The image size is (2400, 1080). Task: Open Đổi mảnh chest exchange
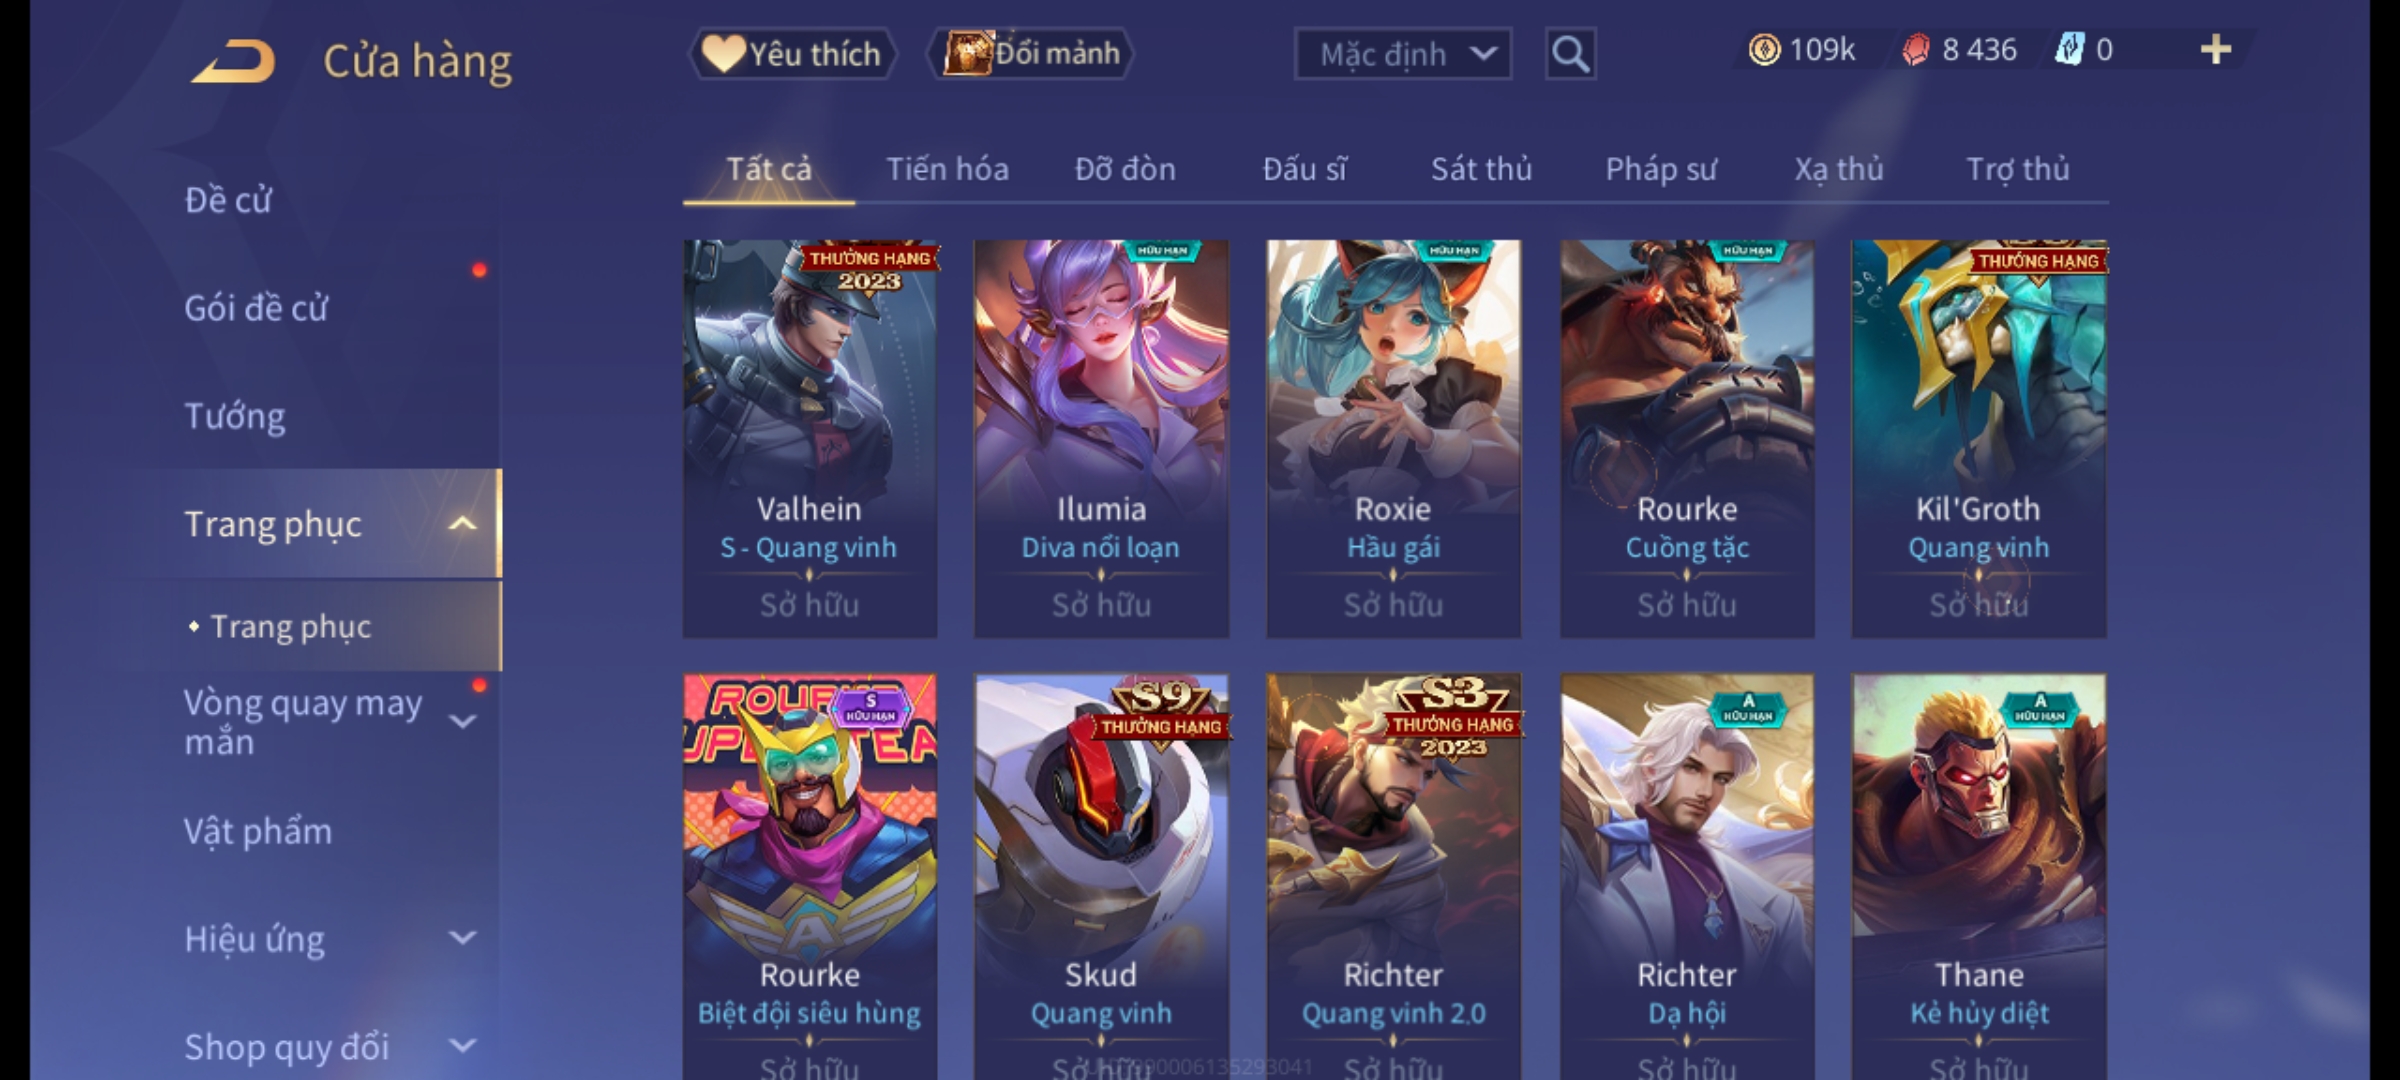click(x=1030, y=54)
